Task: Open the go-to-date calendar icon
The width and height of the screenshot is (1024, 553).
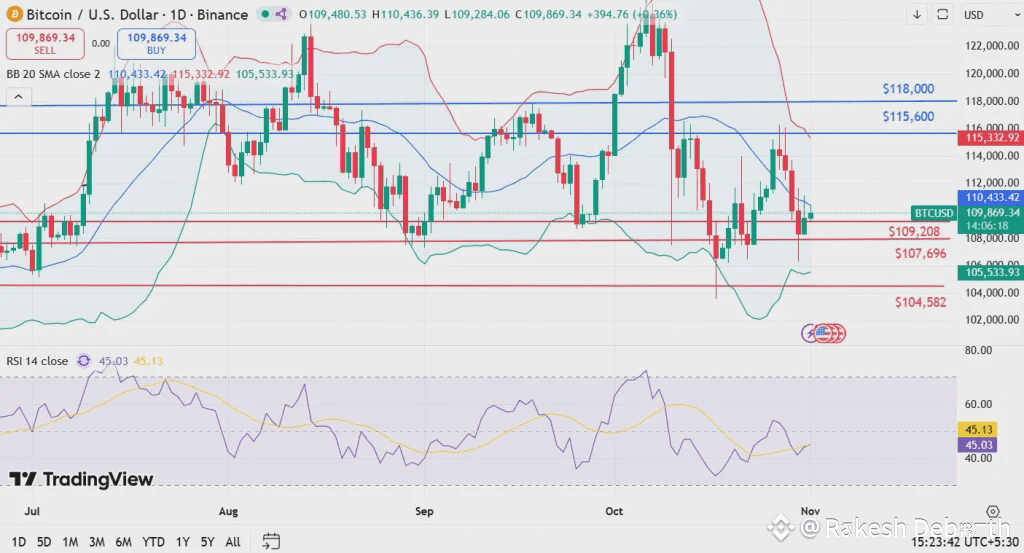Action: (x=271, y=541)
